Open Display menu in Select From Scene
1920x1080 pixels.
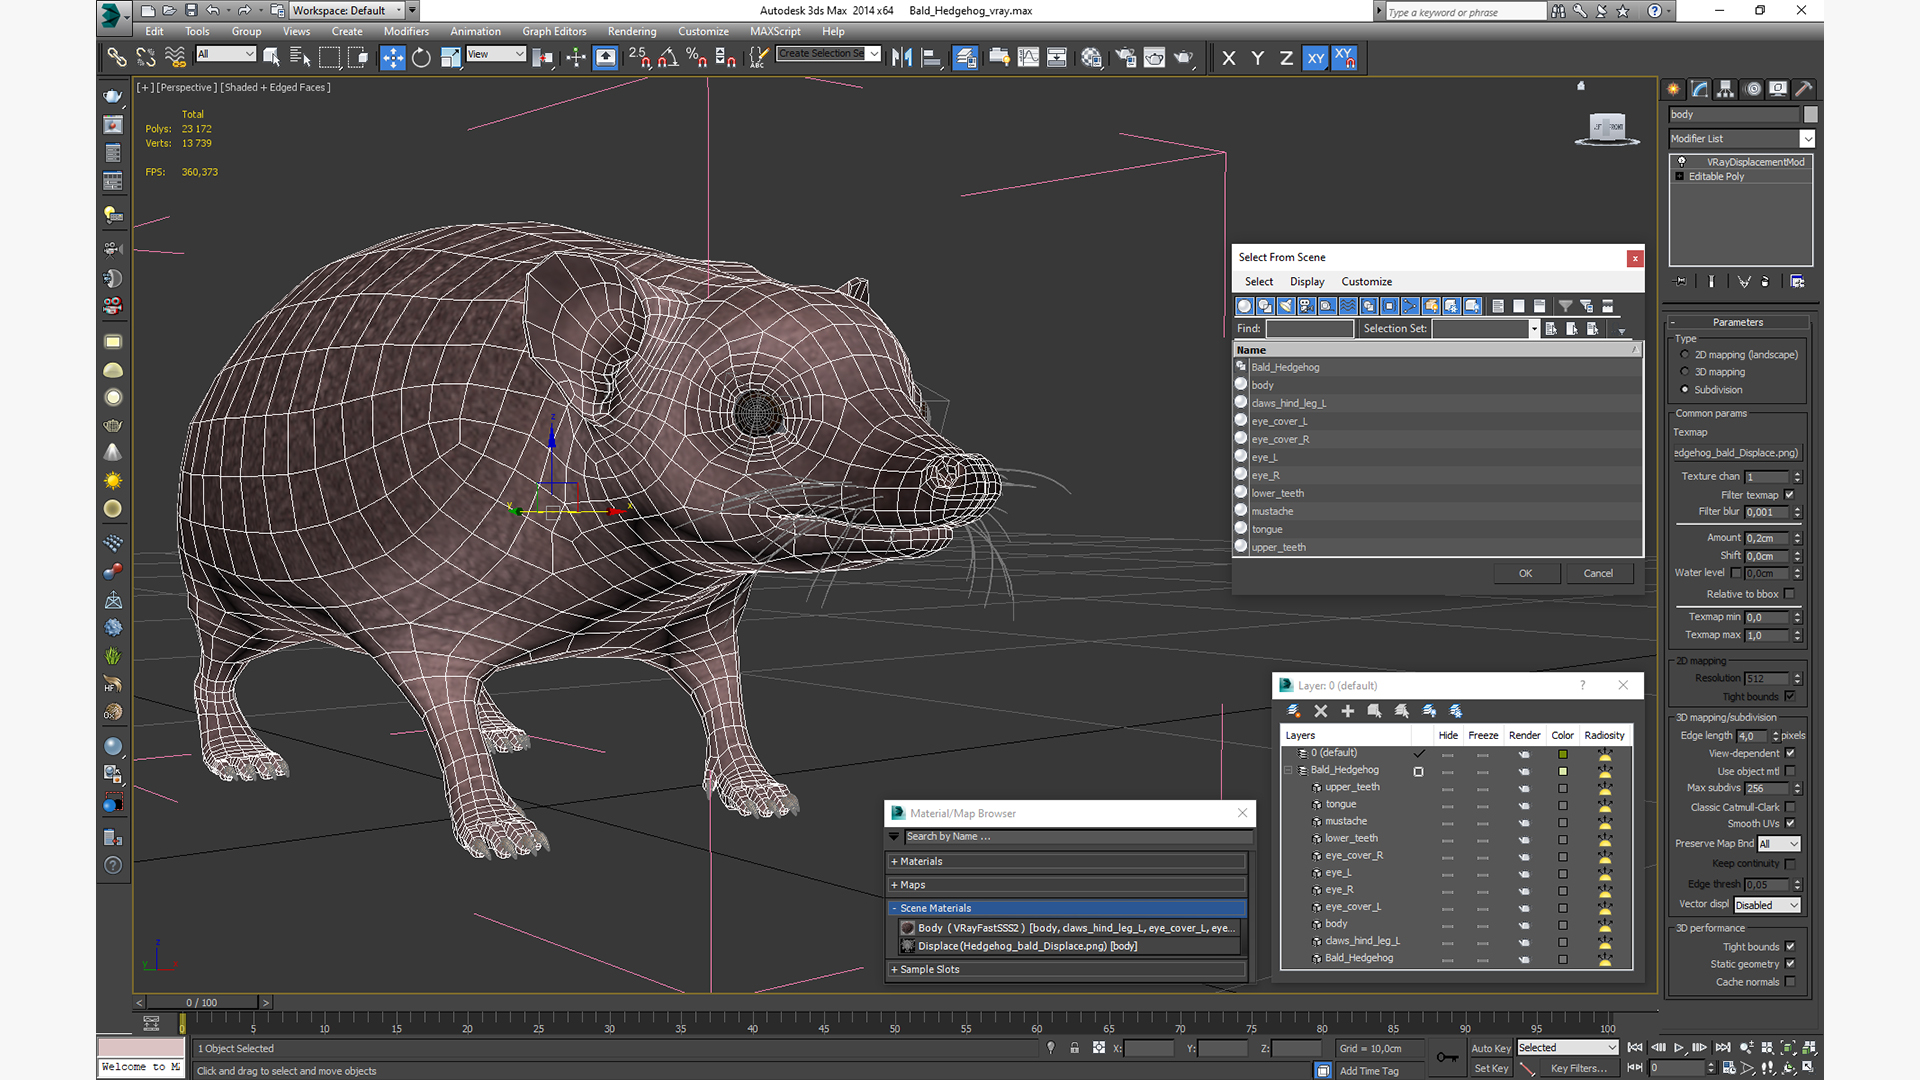pyautogui.click(x=1307, y=282)
